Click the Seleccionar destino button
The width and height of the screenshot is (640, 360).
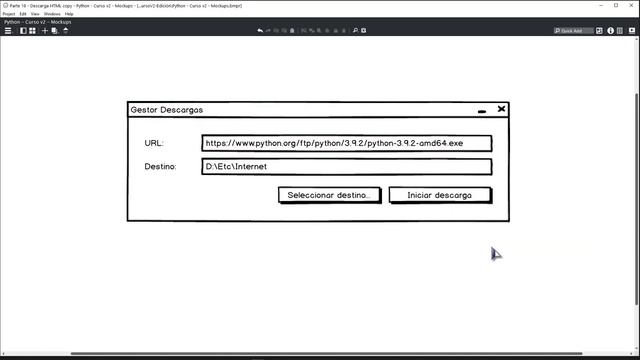click(x=329, y=195)
